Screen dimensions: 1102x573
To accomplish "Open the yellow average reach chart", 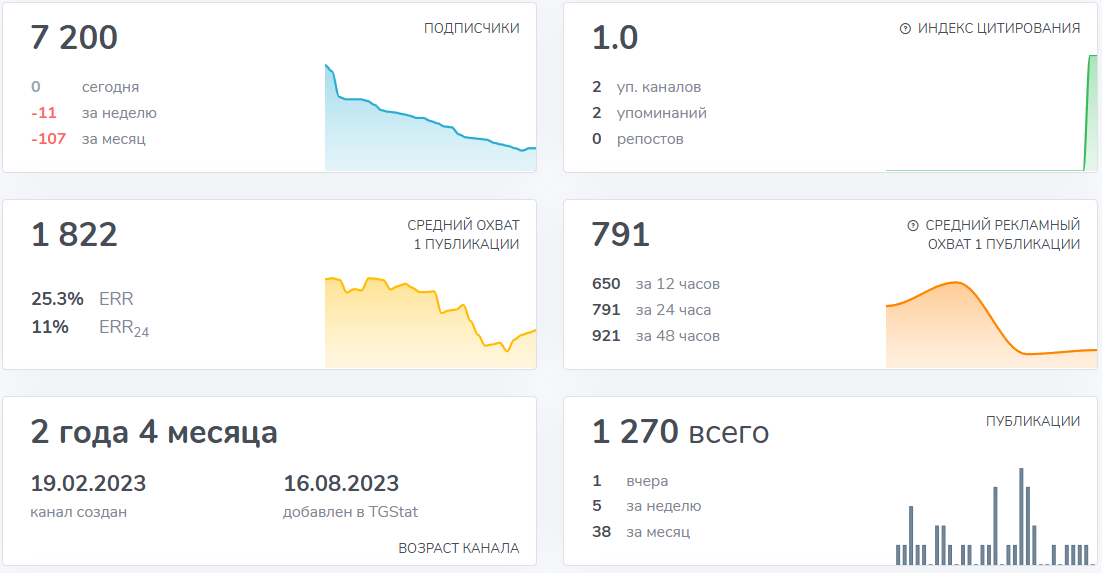I will (x=430, y=322).
